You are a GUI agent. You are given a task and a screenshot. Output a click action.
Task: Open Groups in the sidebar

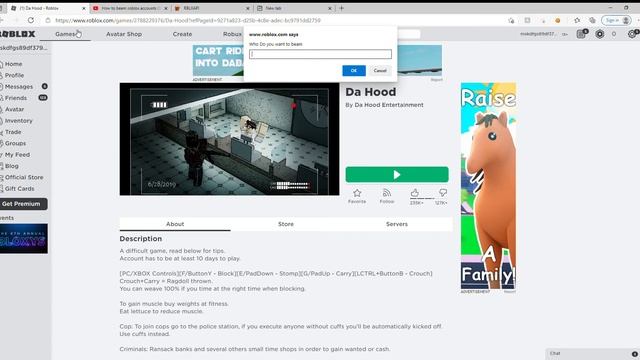tap(16, 144)
